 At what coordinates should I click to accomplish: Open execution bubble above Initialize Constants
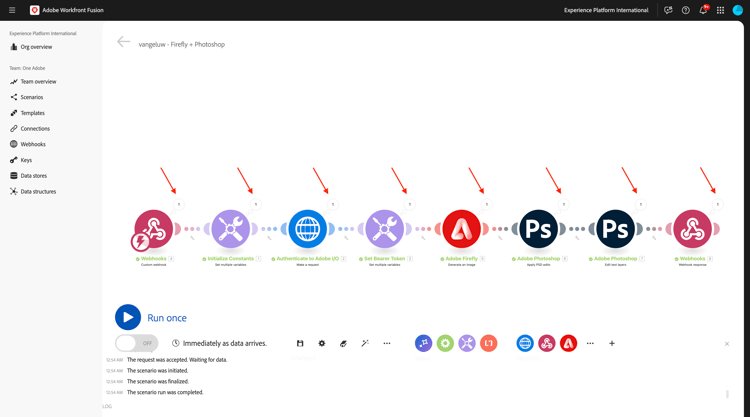click(256, 204)
